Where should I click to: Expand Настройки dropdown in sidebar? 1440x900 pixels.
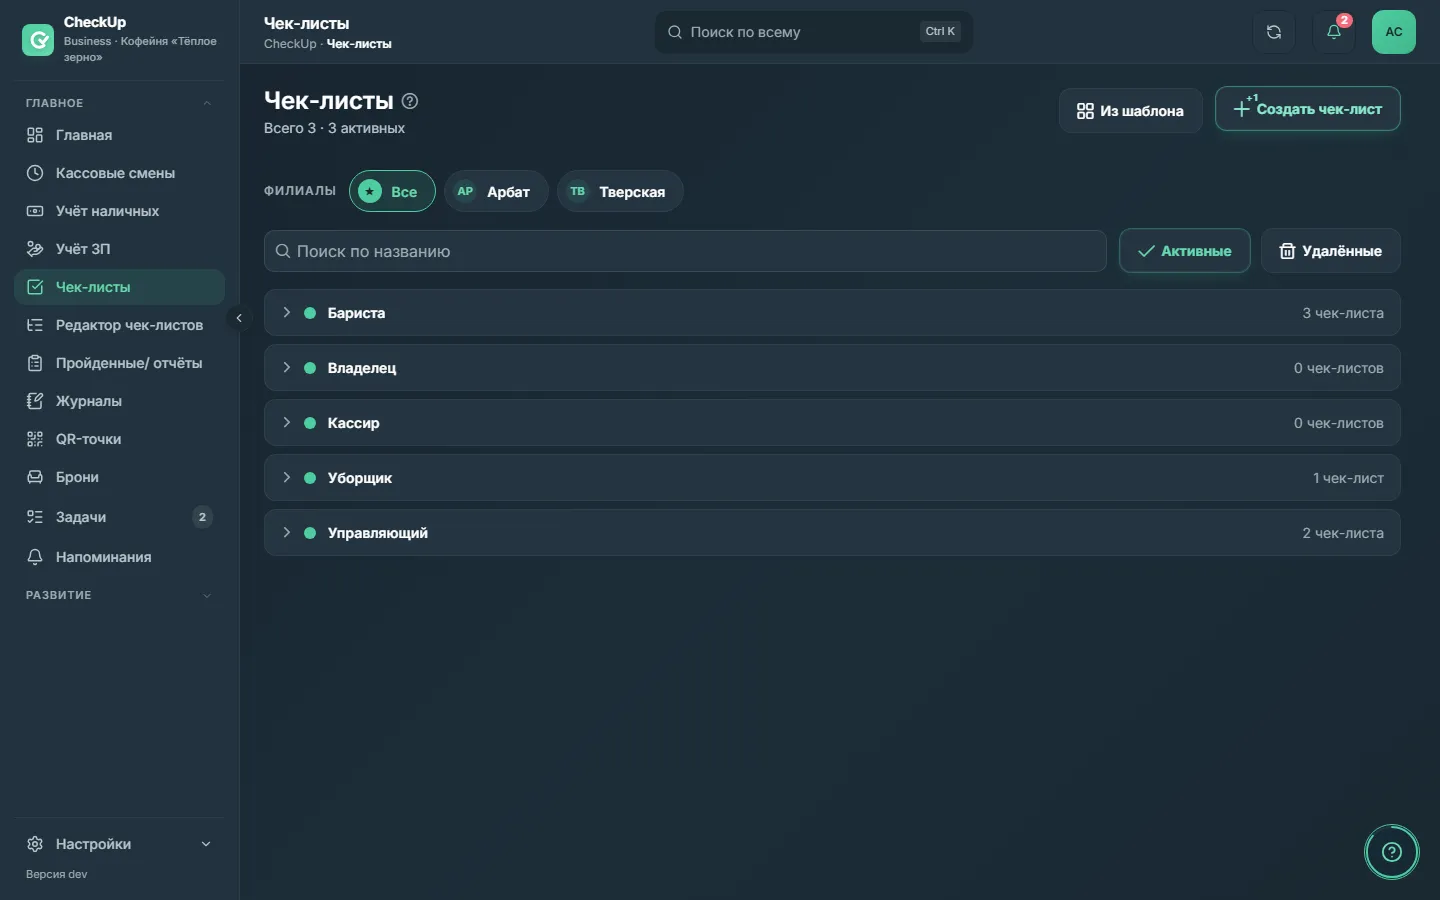pyautogui.click(x=120, y=844)
